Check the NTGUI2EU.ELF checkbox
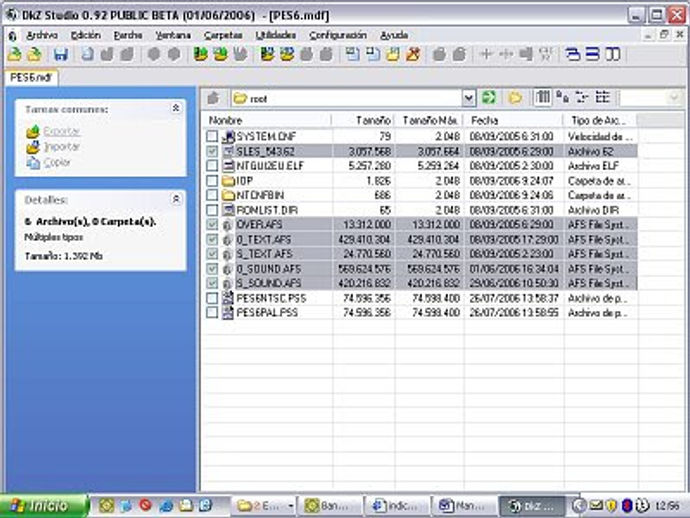Viewport: 690px width, 518px height. [212, 166]
